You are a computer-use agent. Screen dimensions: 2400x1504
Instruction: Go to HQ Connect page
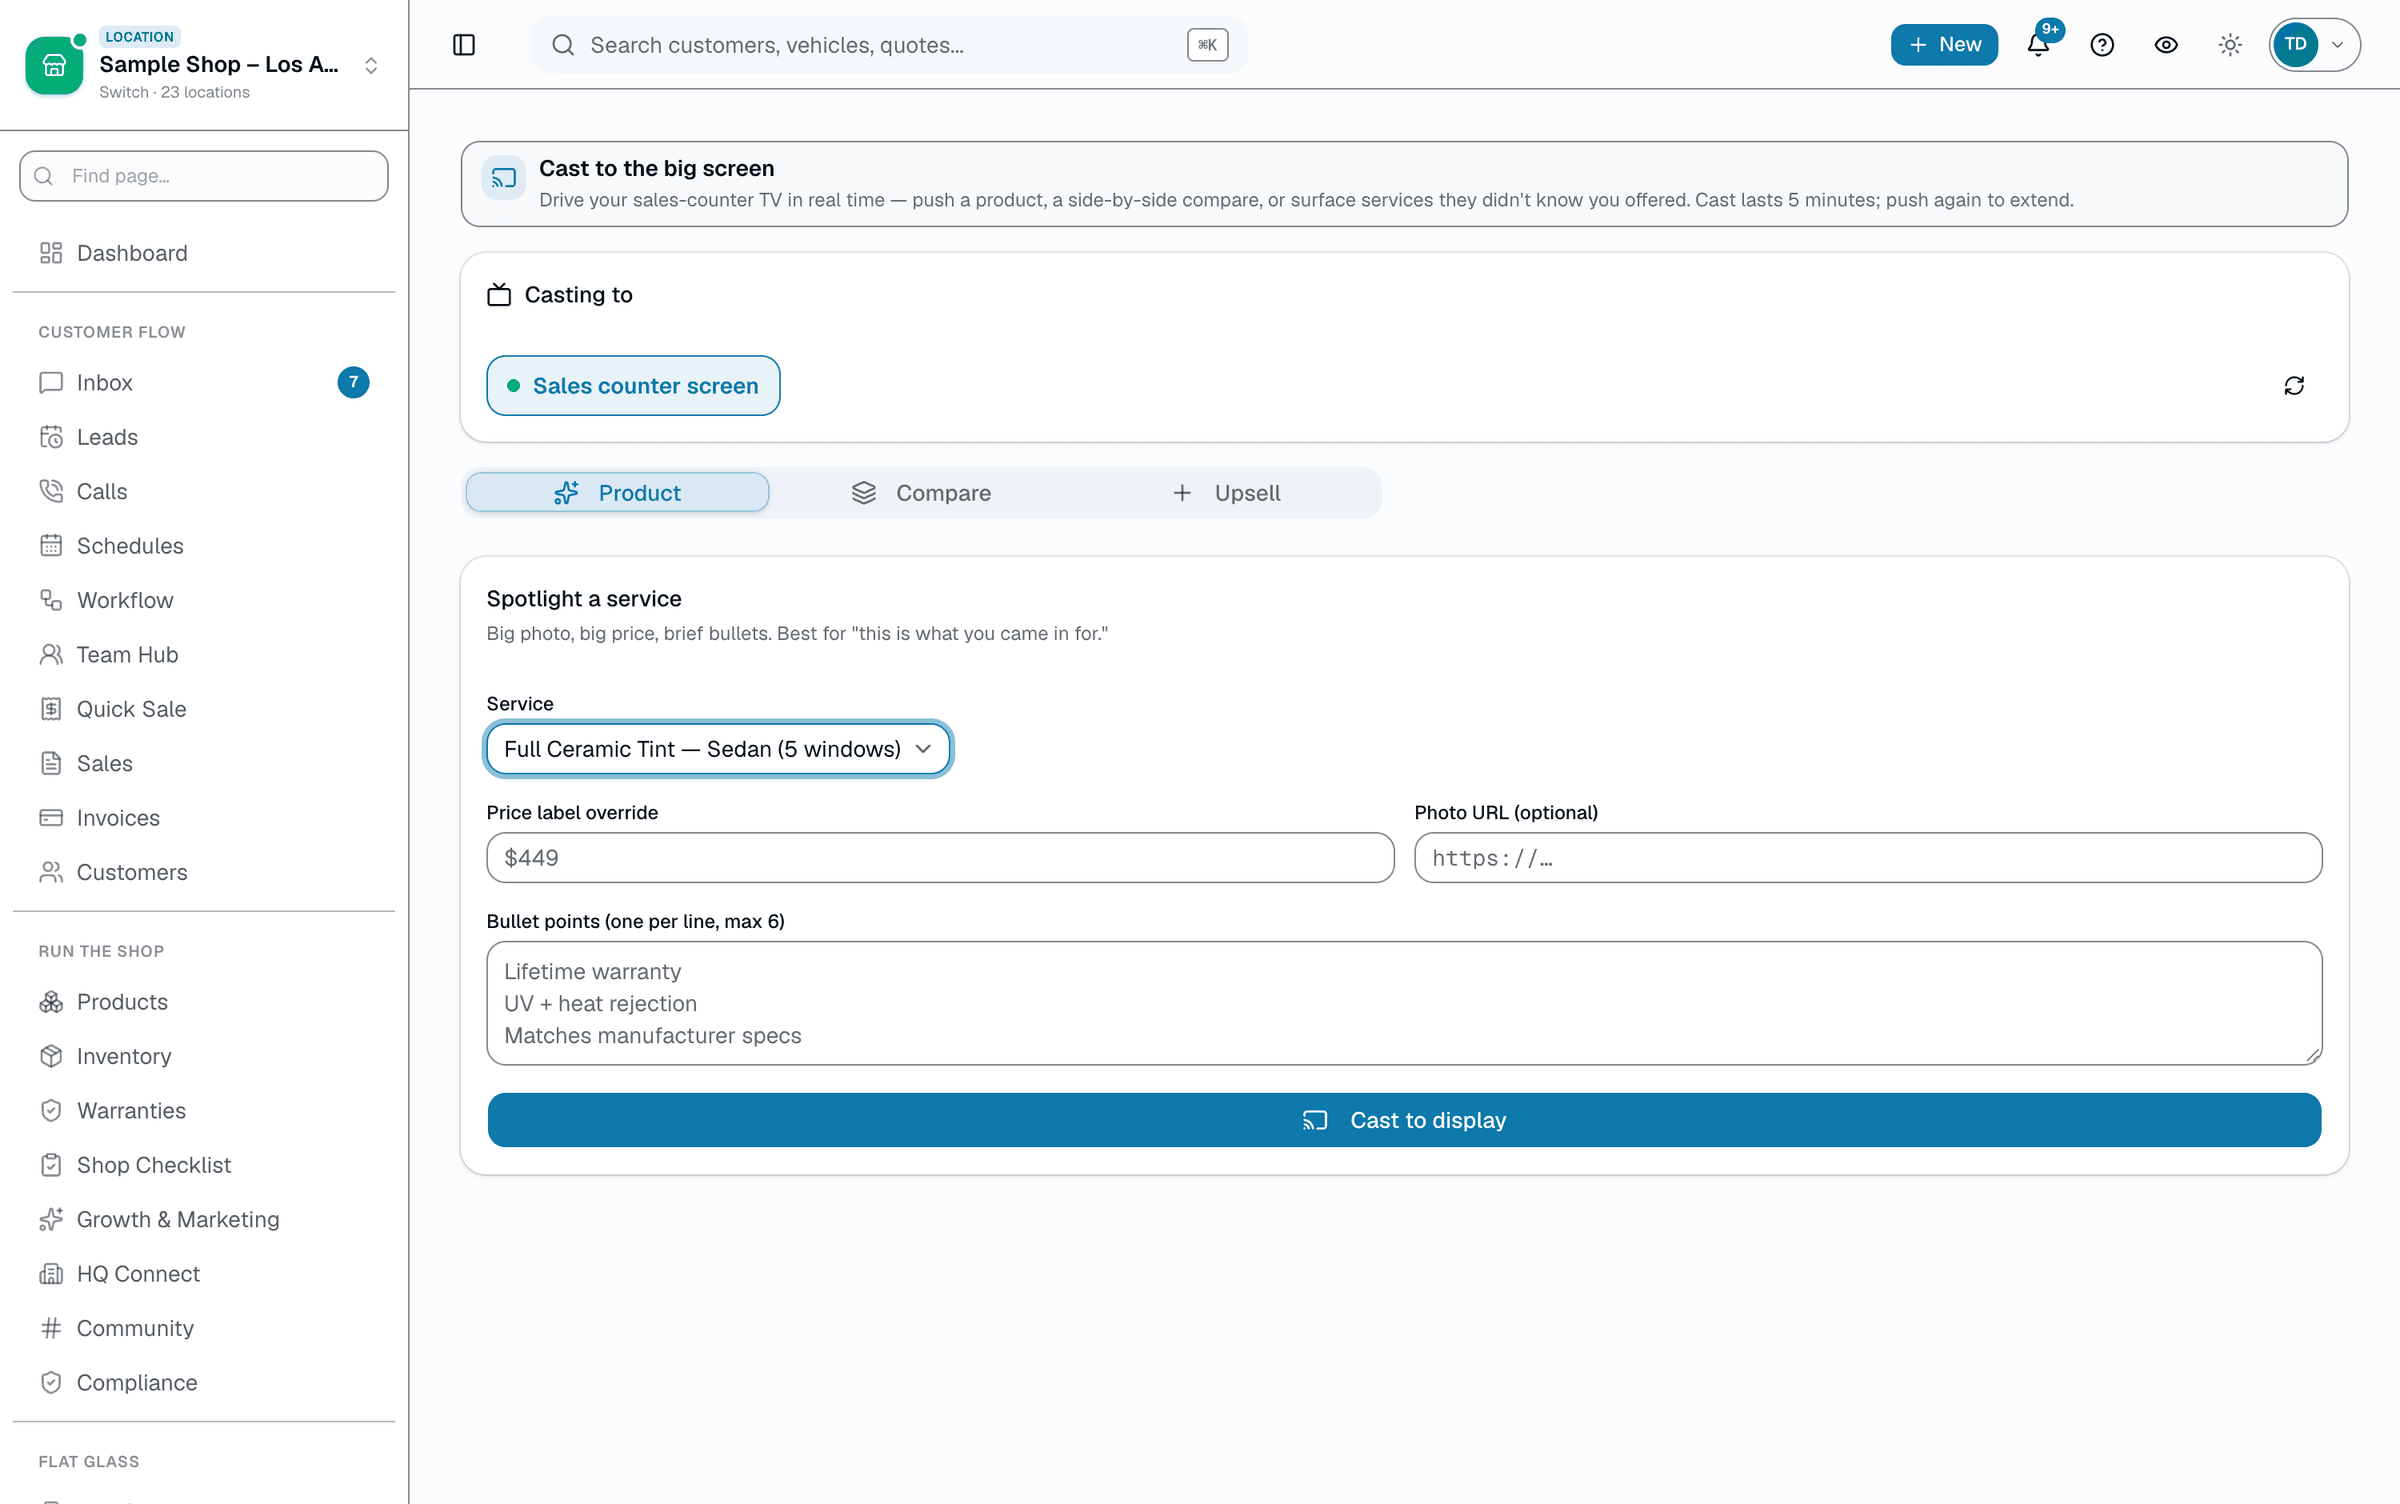pyautogui.click(x=204, y=1274)
